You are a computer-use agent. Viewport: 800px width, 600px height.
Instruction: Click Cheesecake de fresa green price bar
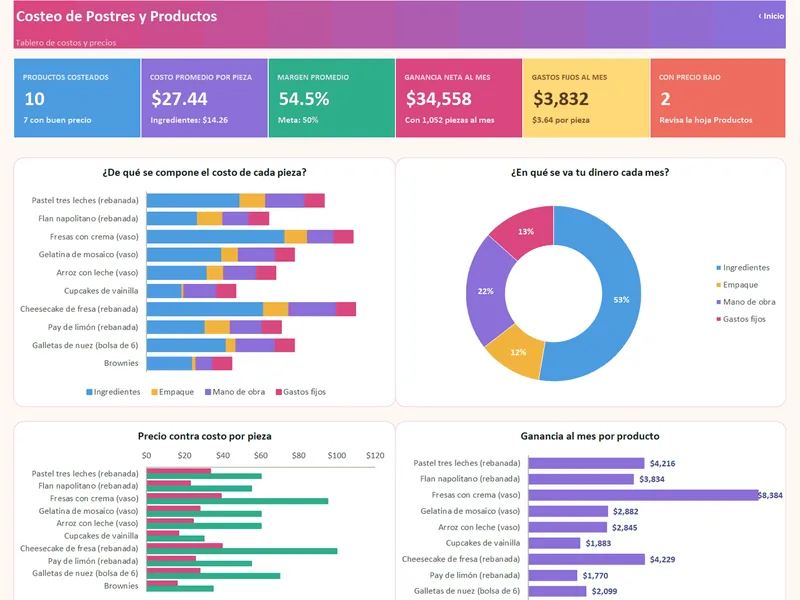242,551
